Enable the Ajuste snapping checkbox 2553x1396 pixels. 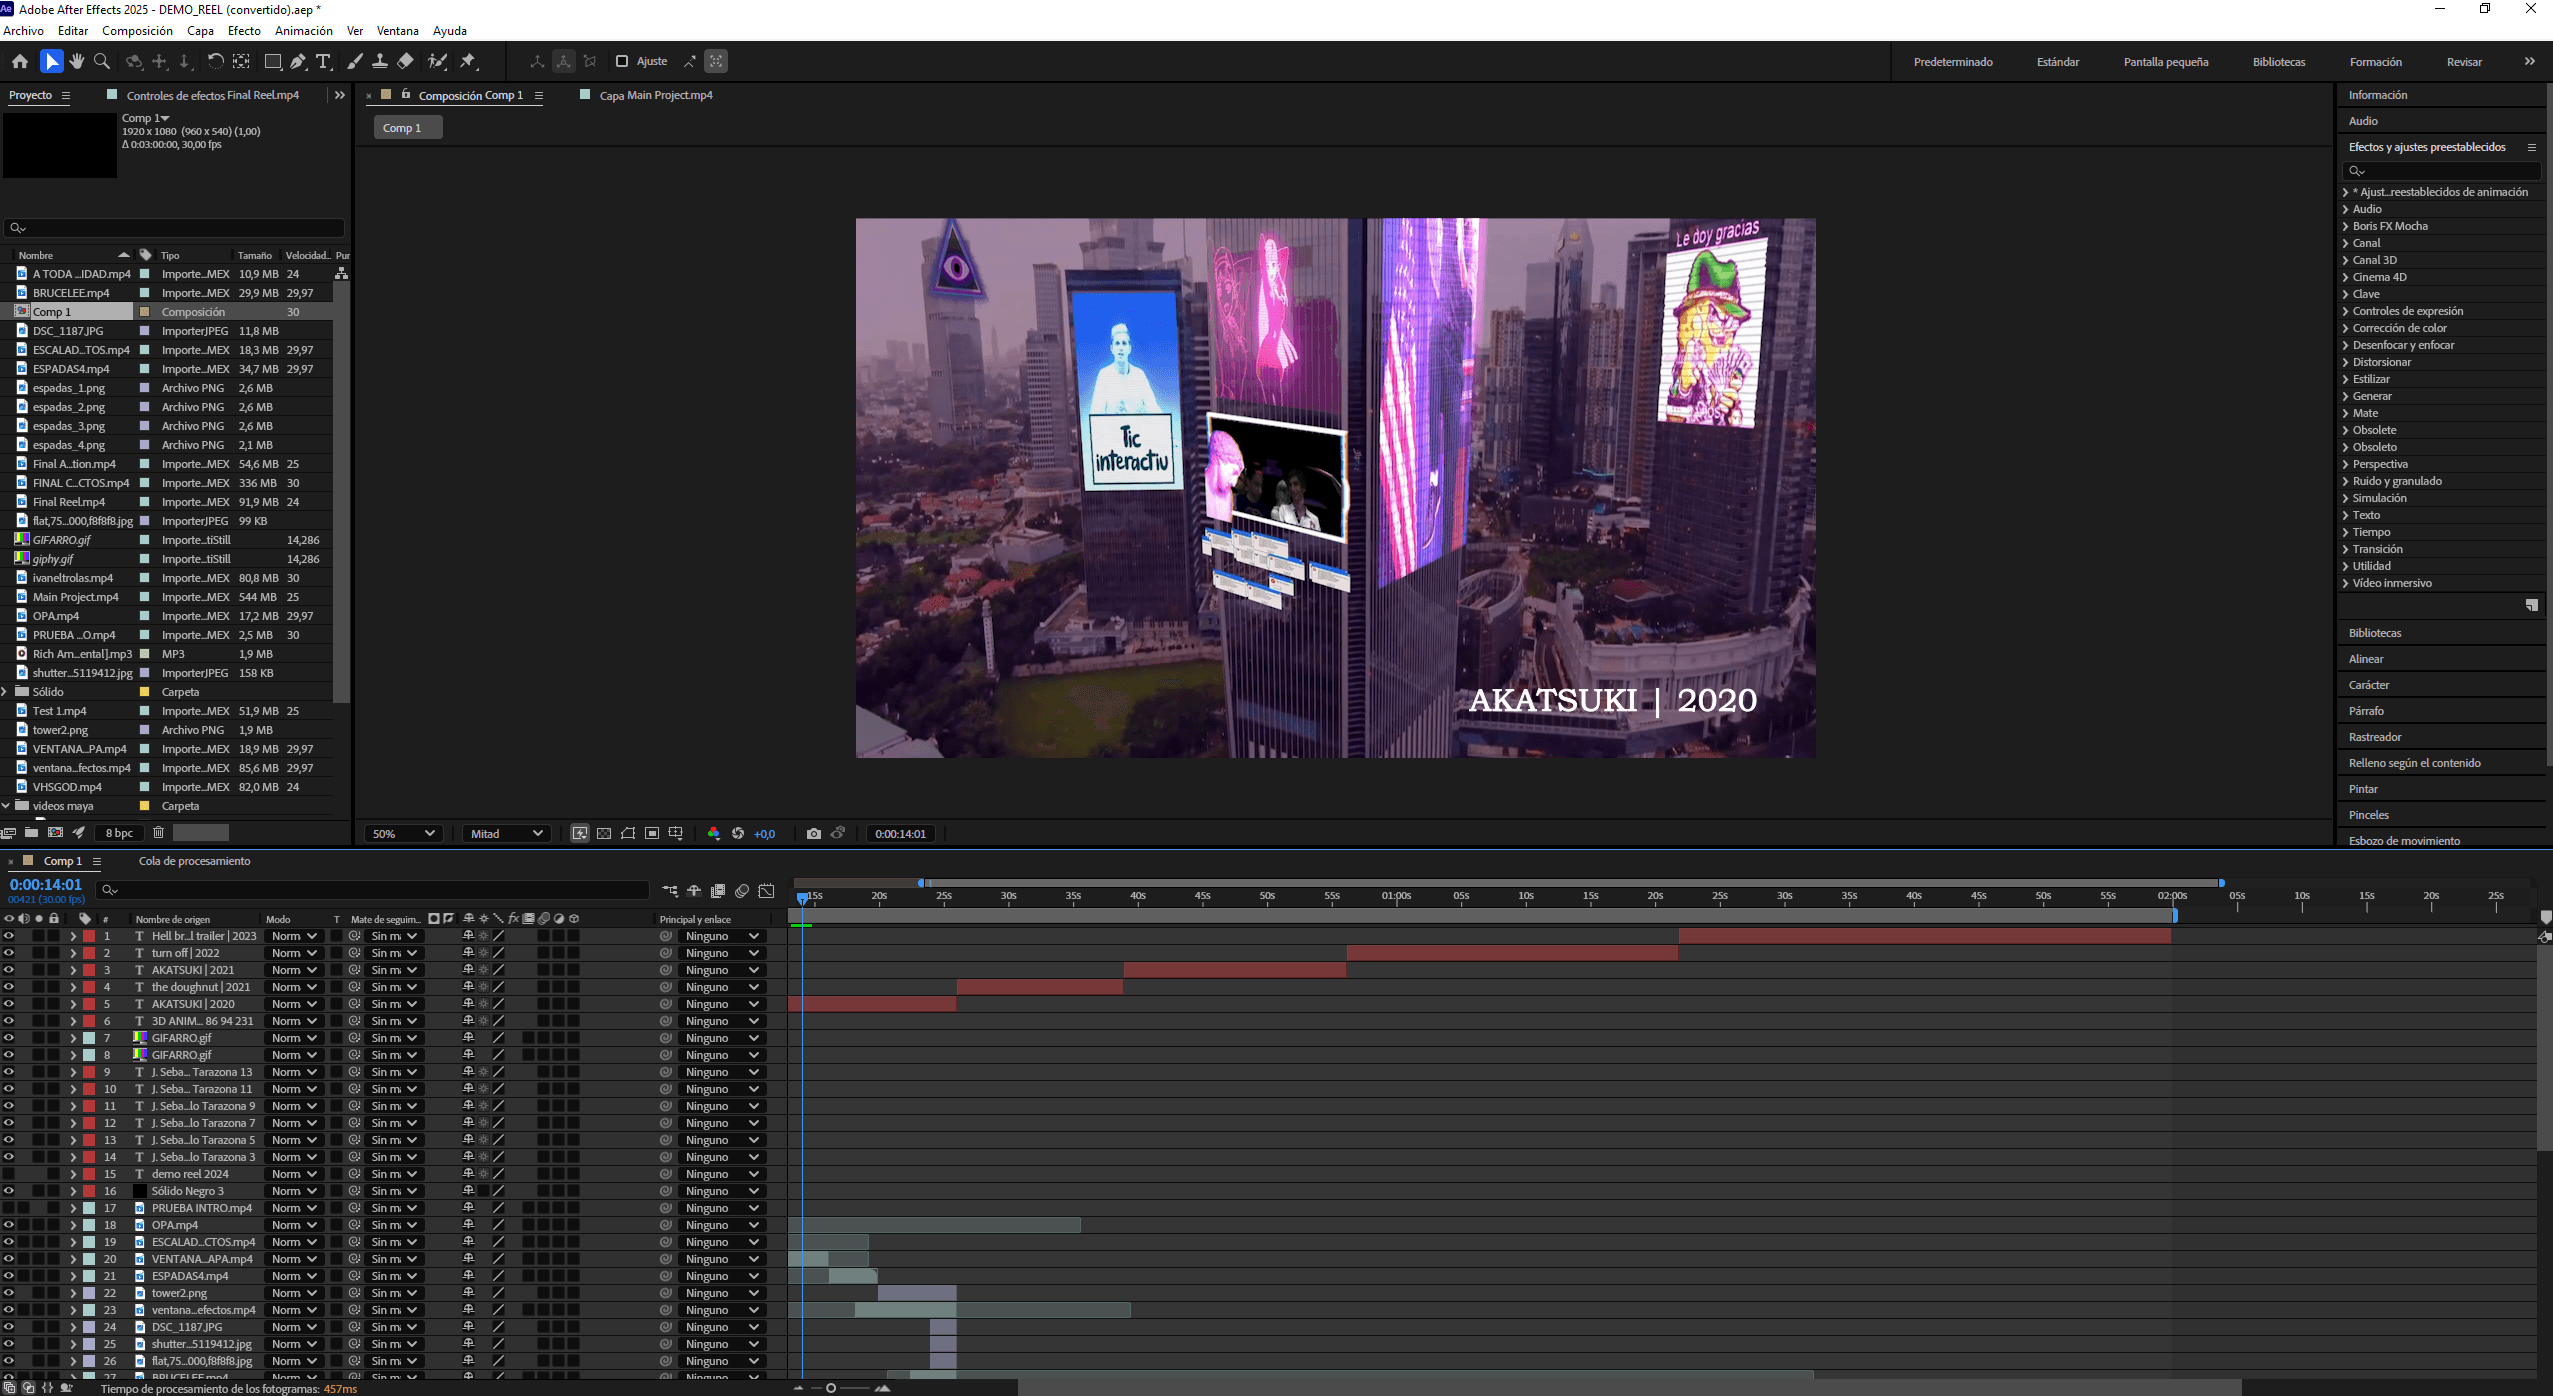622,62
